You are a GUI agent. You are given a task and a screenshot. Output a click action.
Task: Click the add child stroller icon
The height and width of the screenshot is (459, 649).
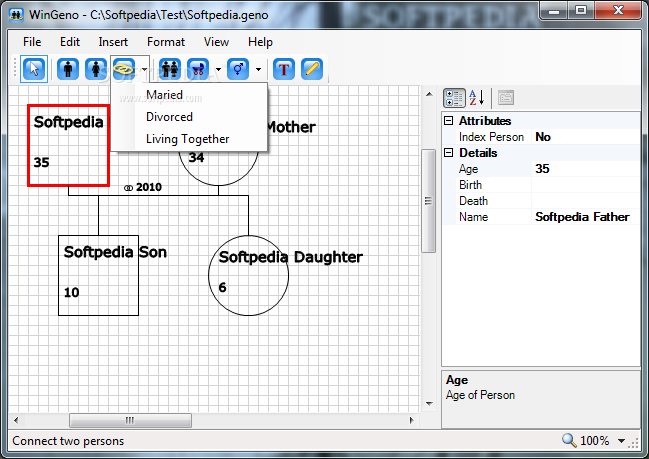pos(198,69)
